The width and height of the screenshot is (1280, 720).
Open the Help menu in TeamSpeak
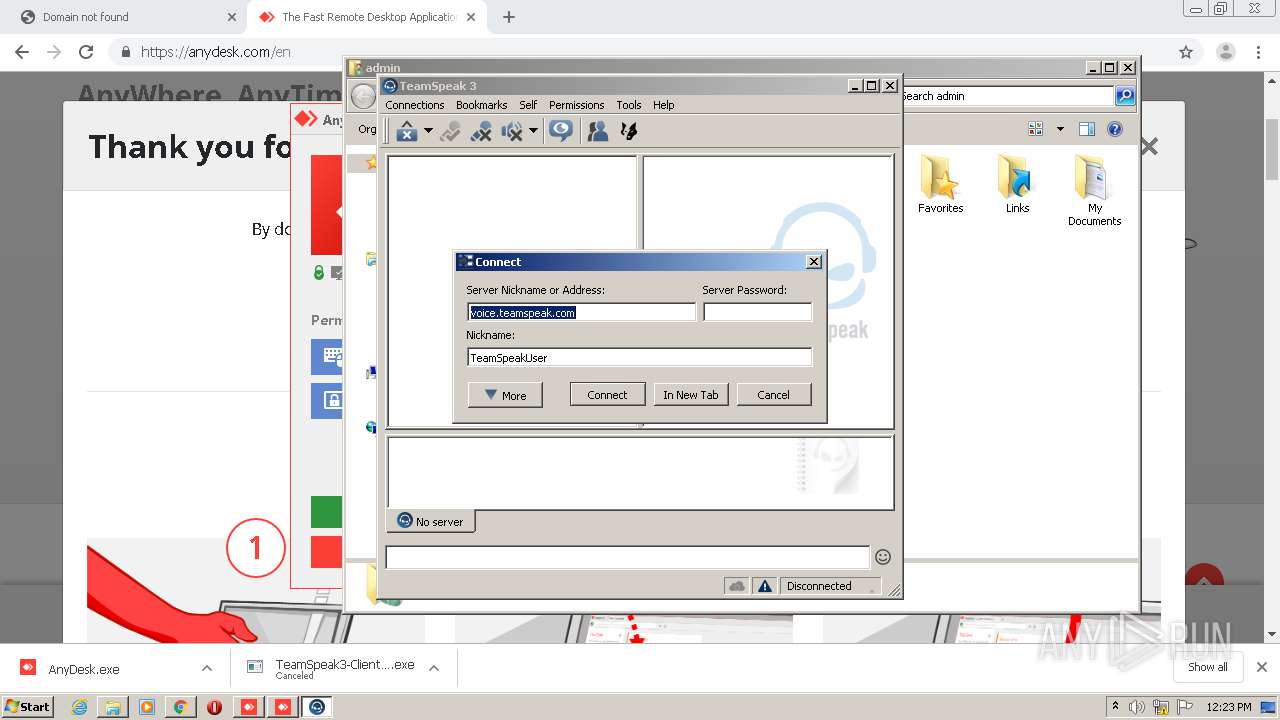(x=663, y=105)
